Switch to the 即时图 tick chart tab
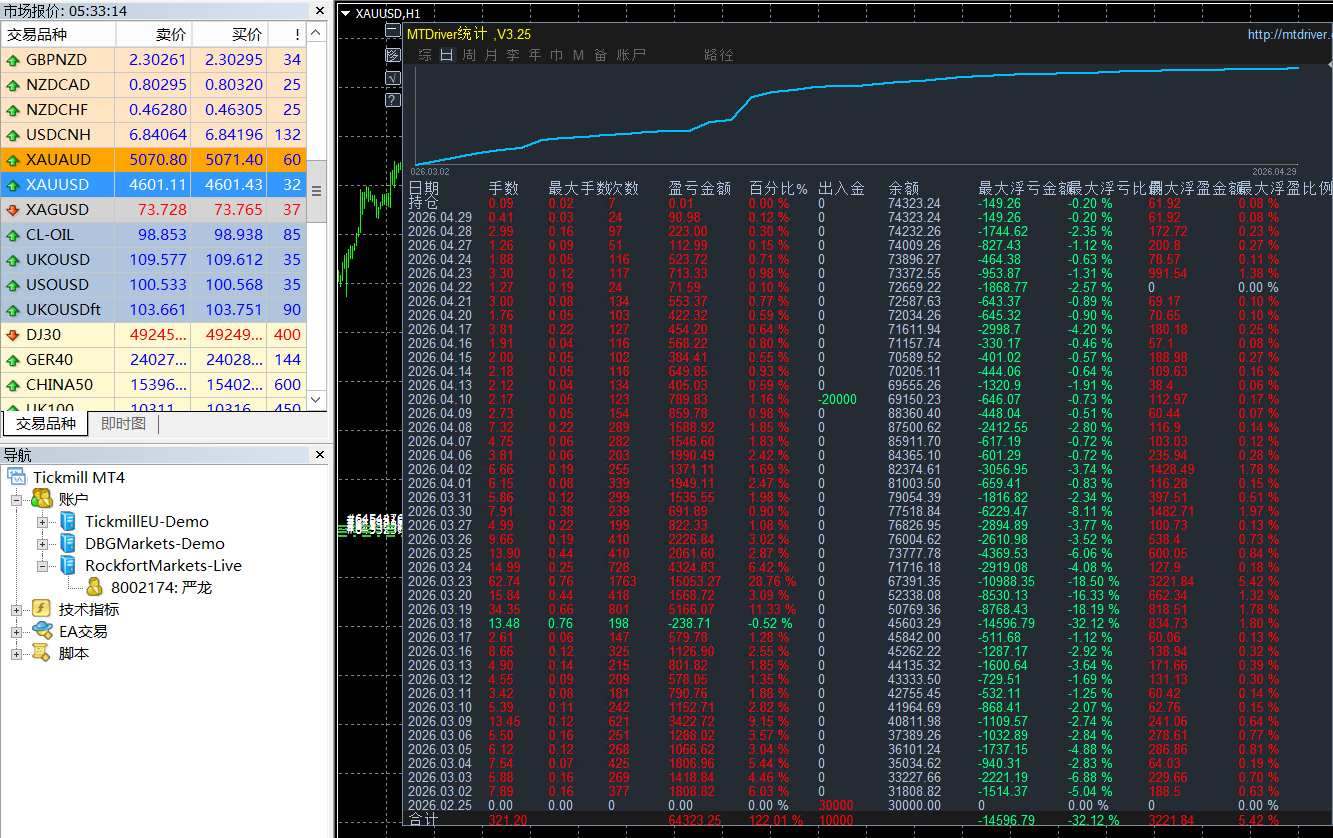The height and width of the screenshot is (838, 1333). click(123, 423)
